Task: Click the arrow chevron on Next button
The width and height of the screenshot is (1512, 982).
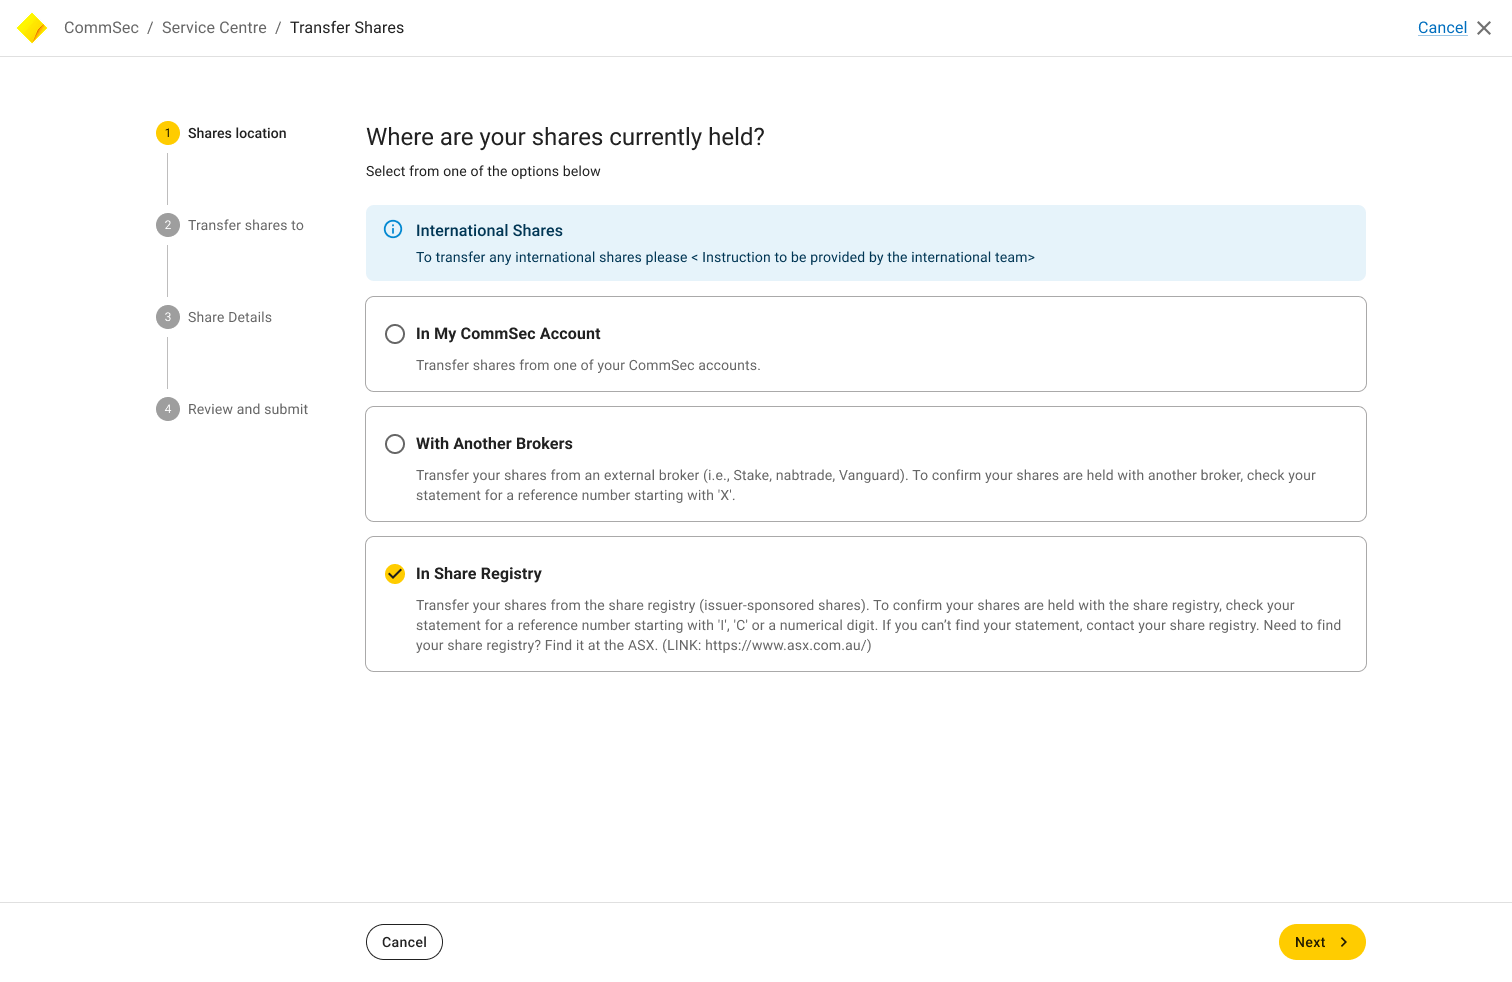Action: coord(1343,942)
